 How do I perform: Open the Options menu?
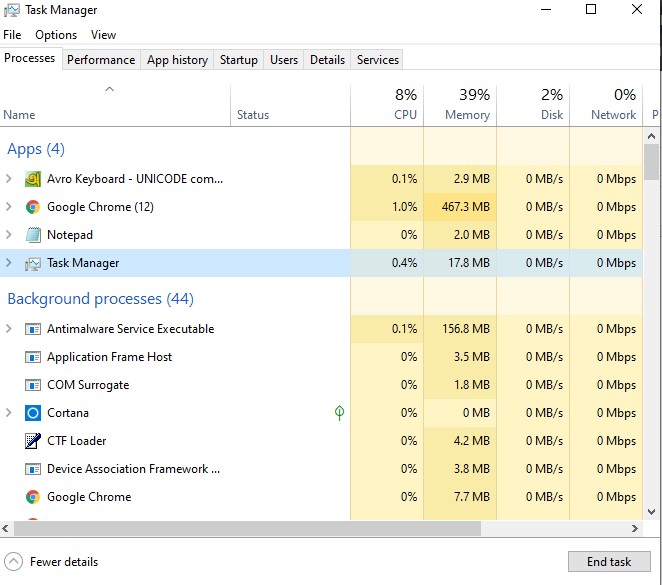56,35
